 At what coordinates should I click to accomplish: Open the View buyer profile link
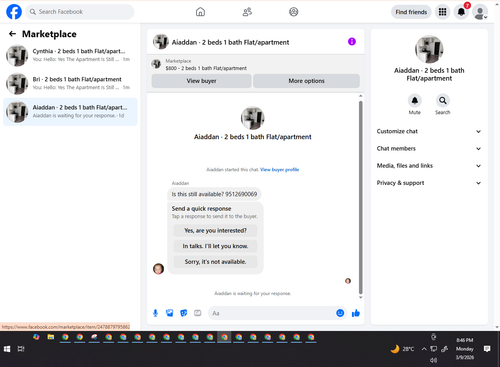[x=279, y=169]
